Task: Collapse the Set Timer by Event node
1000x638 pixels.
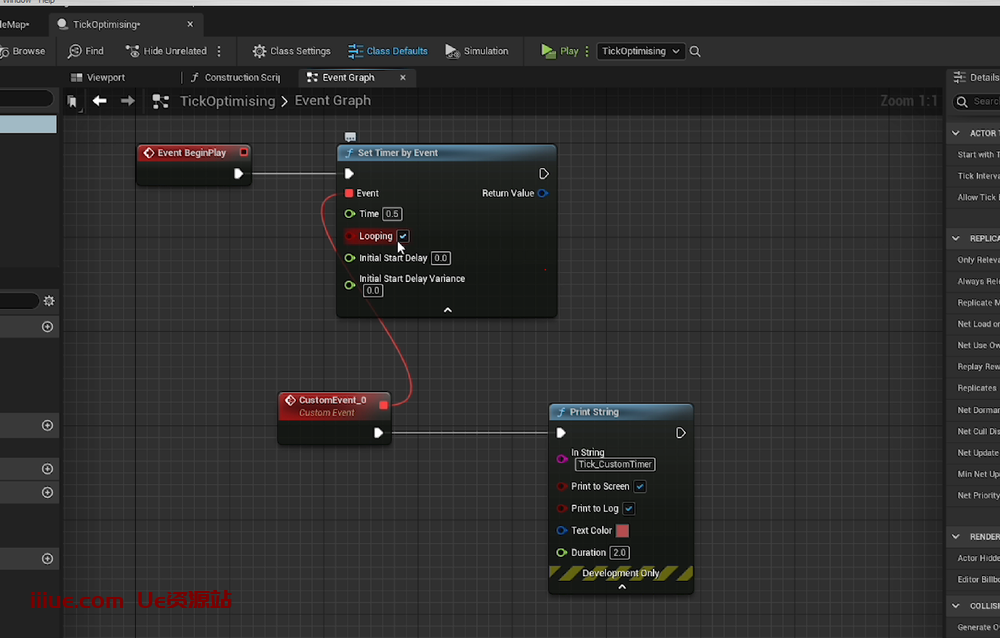Action: click(447, 310)
